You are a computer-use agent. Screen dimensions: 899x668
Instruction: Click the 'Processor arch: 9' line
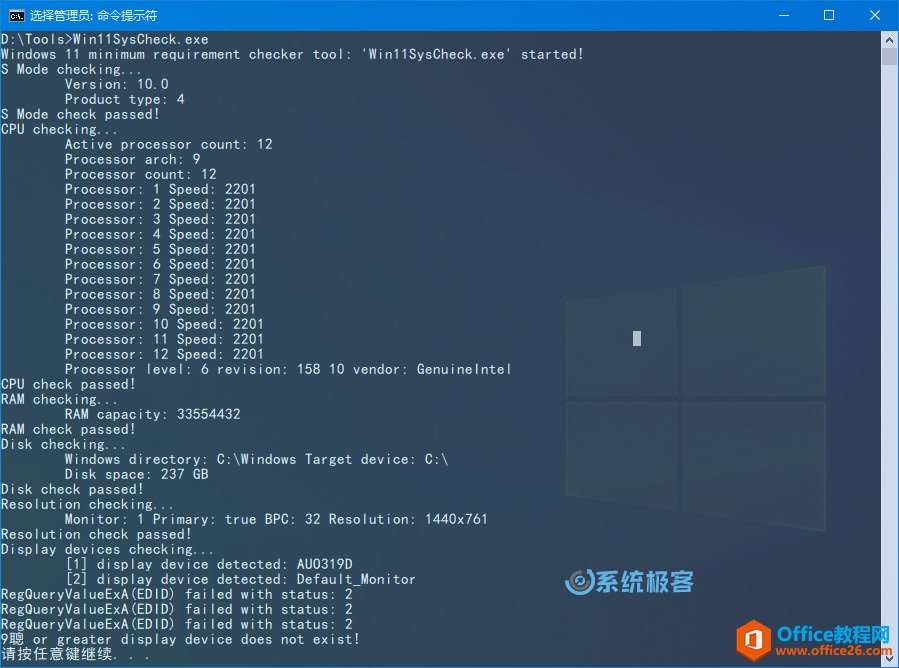tap(132, 159)
